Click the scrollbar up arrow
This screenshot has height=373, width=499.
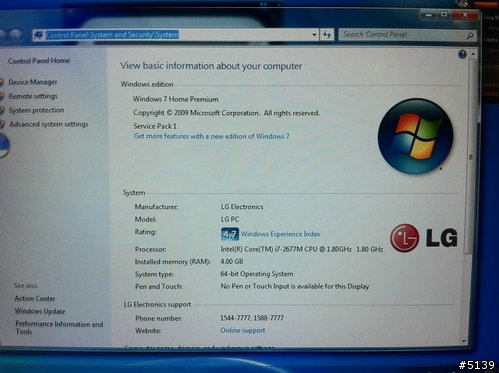(x=473, y=54)
